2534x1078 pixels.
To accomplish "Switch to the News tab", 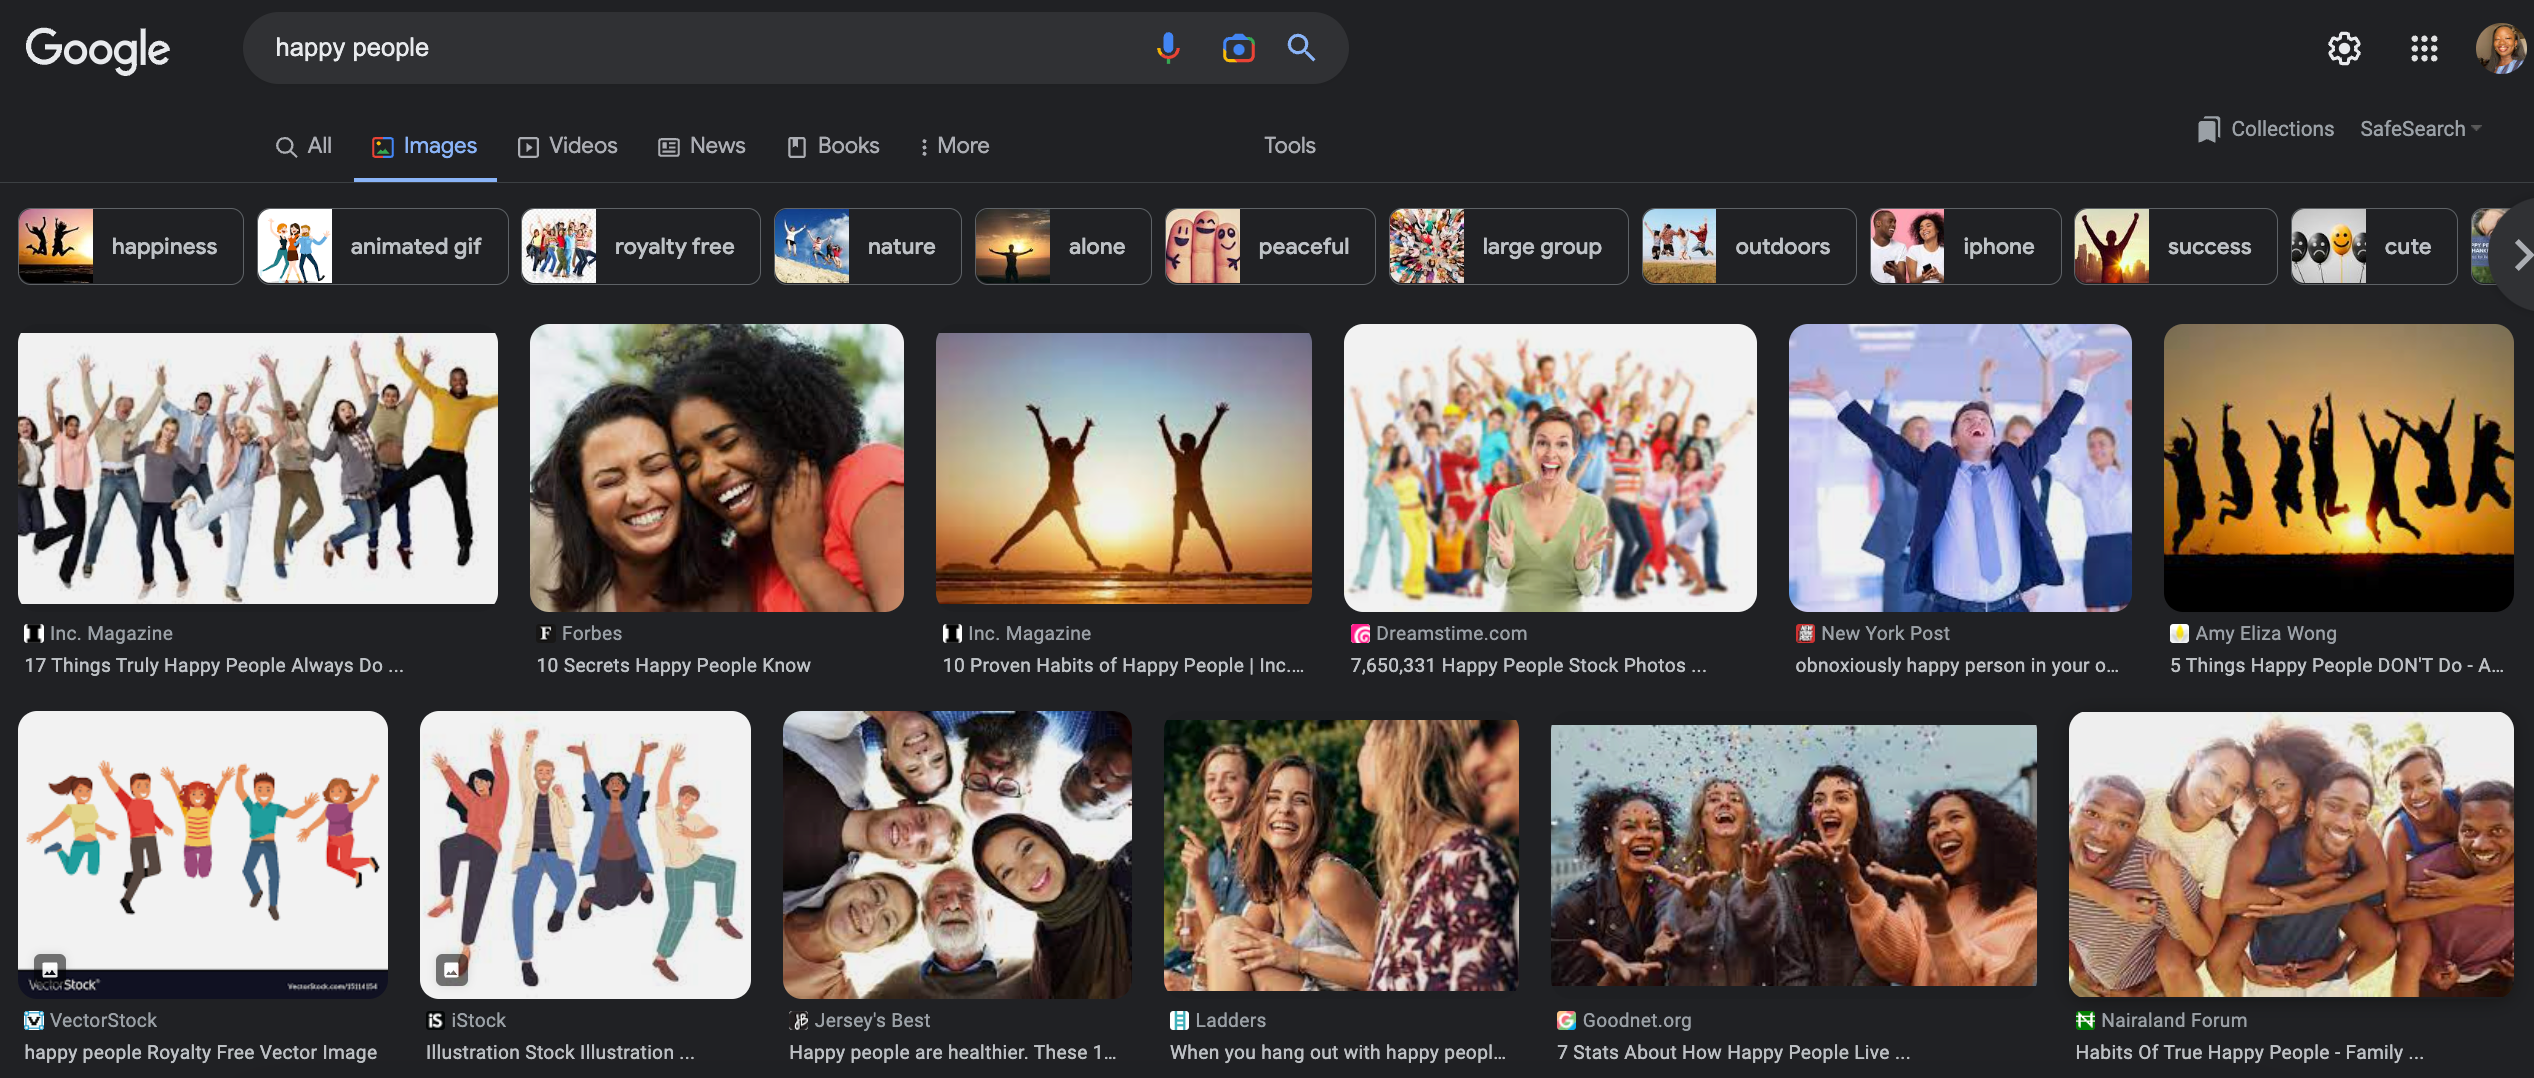I will tap(702, 146).
